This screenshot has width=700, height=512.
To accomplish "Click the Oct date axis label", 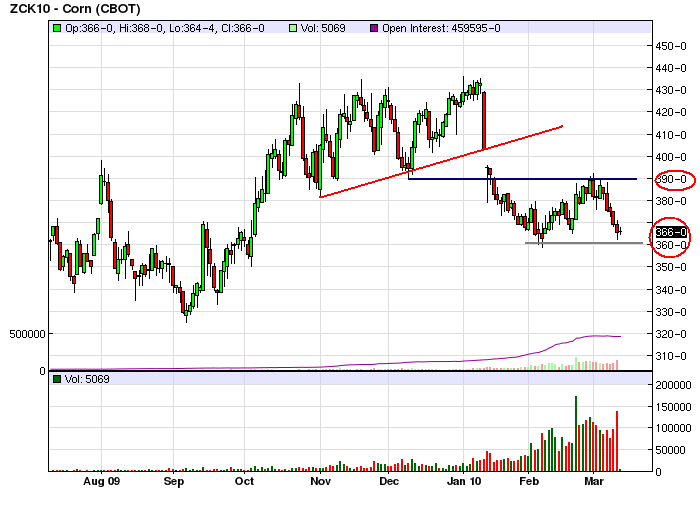I will (244, 482).
